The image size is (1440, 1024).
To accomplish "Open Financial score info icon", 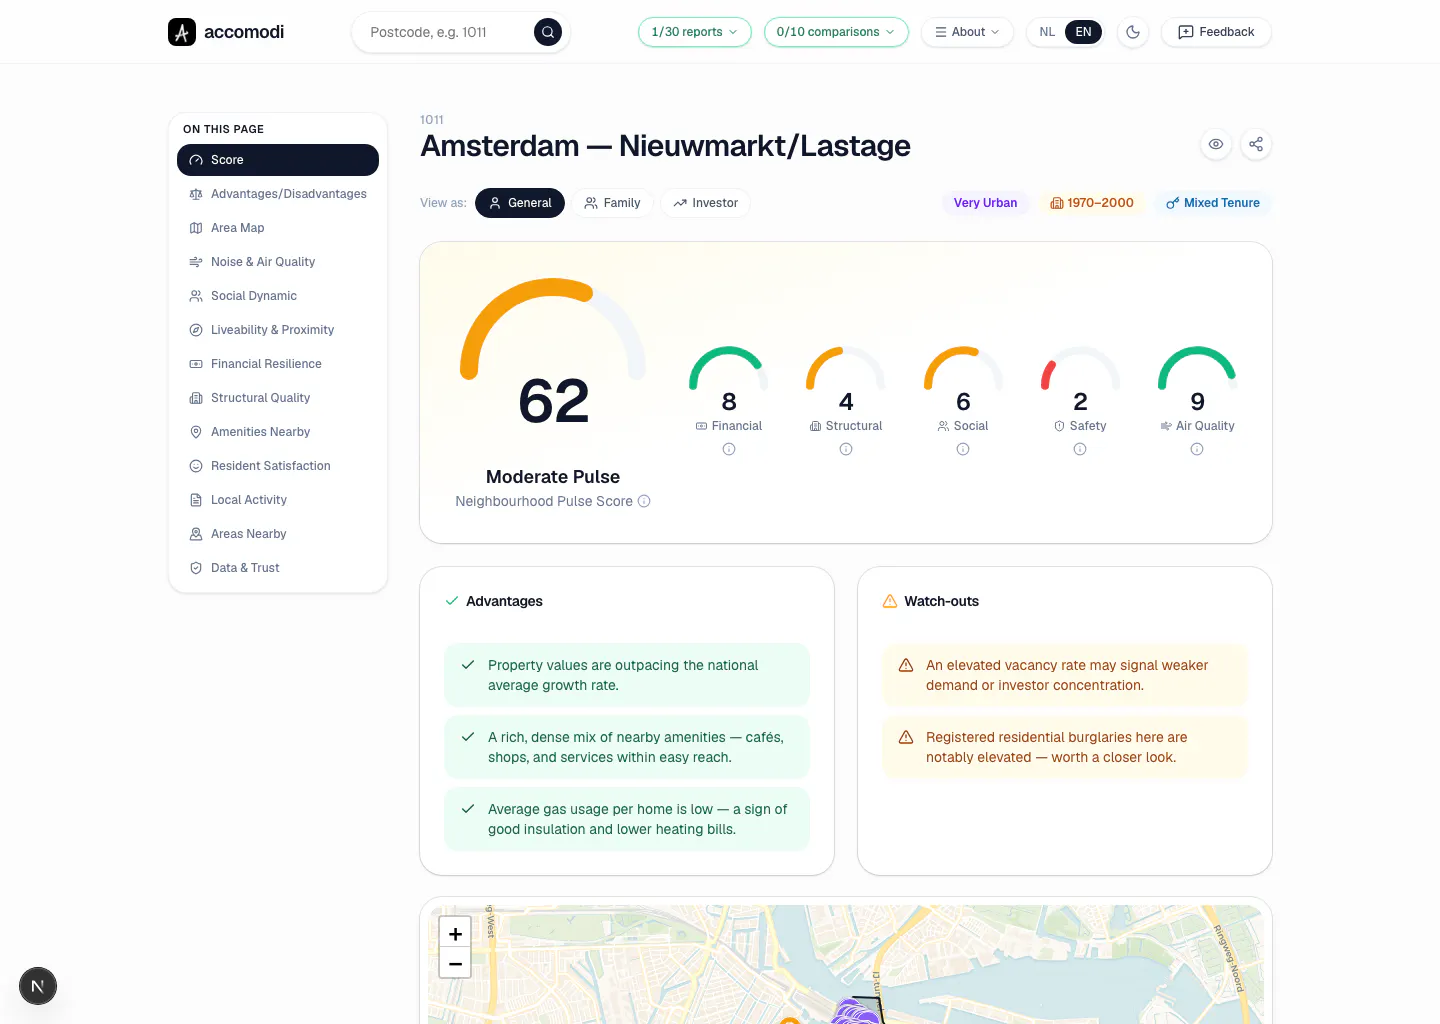I will coord(729,449).
